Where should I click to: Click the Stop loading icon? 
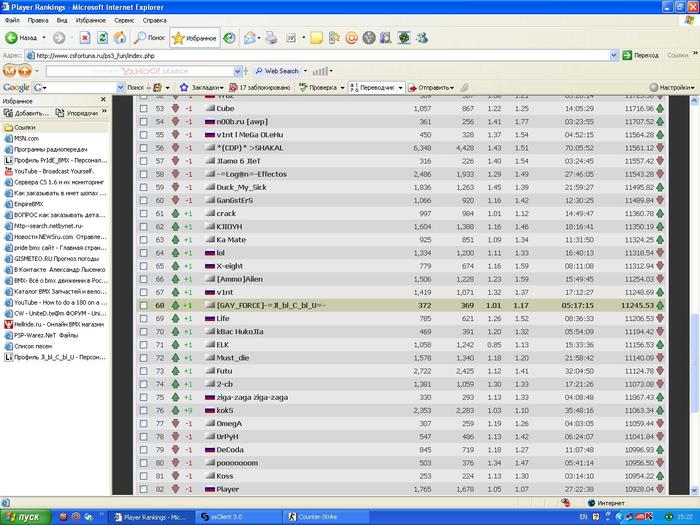(x=85, y=38)
